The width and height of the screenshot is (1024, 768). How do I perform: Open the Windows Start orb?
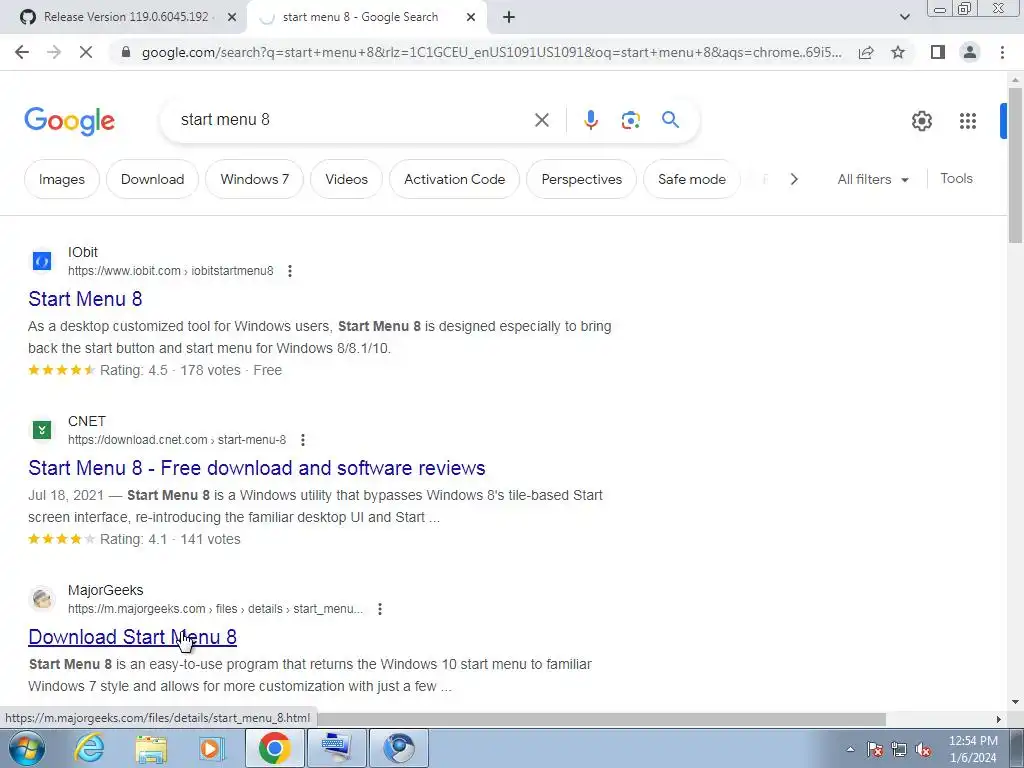tap(26, 748)
